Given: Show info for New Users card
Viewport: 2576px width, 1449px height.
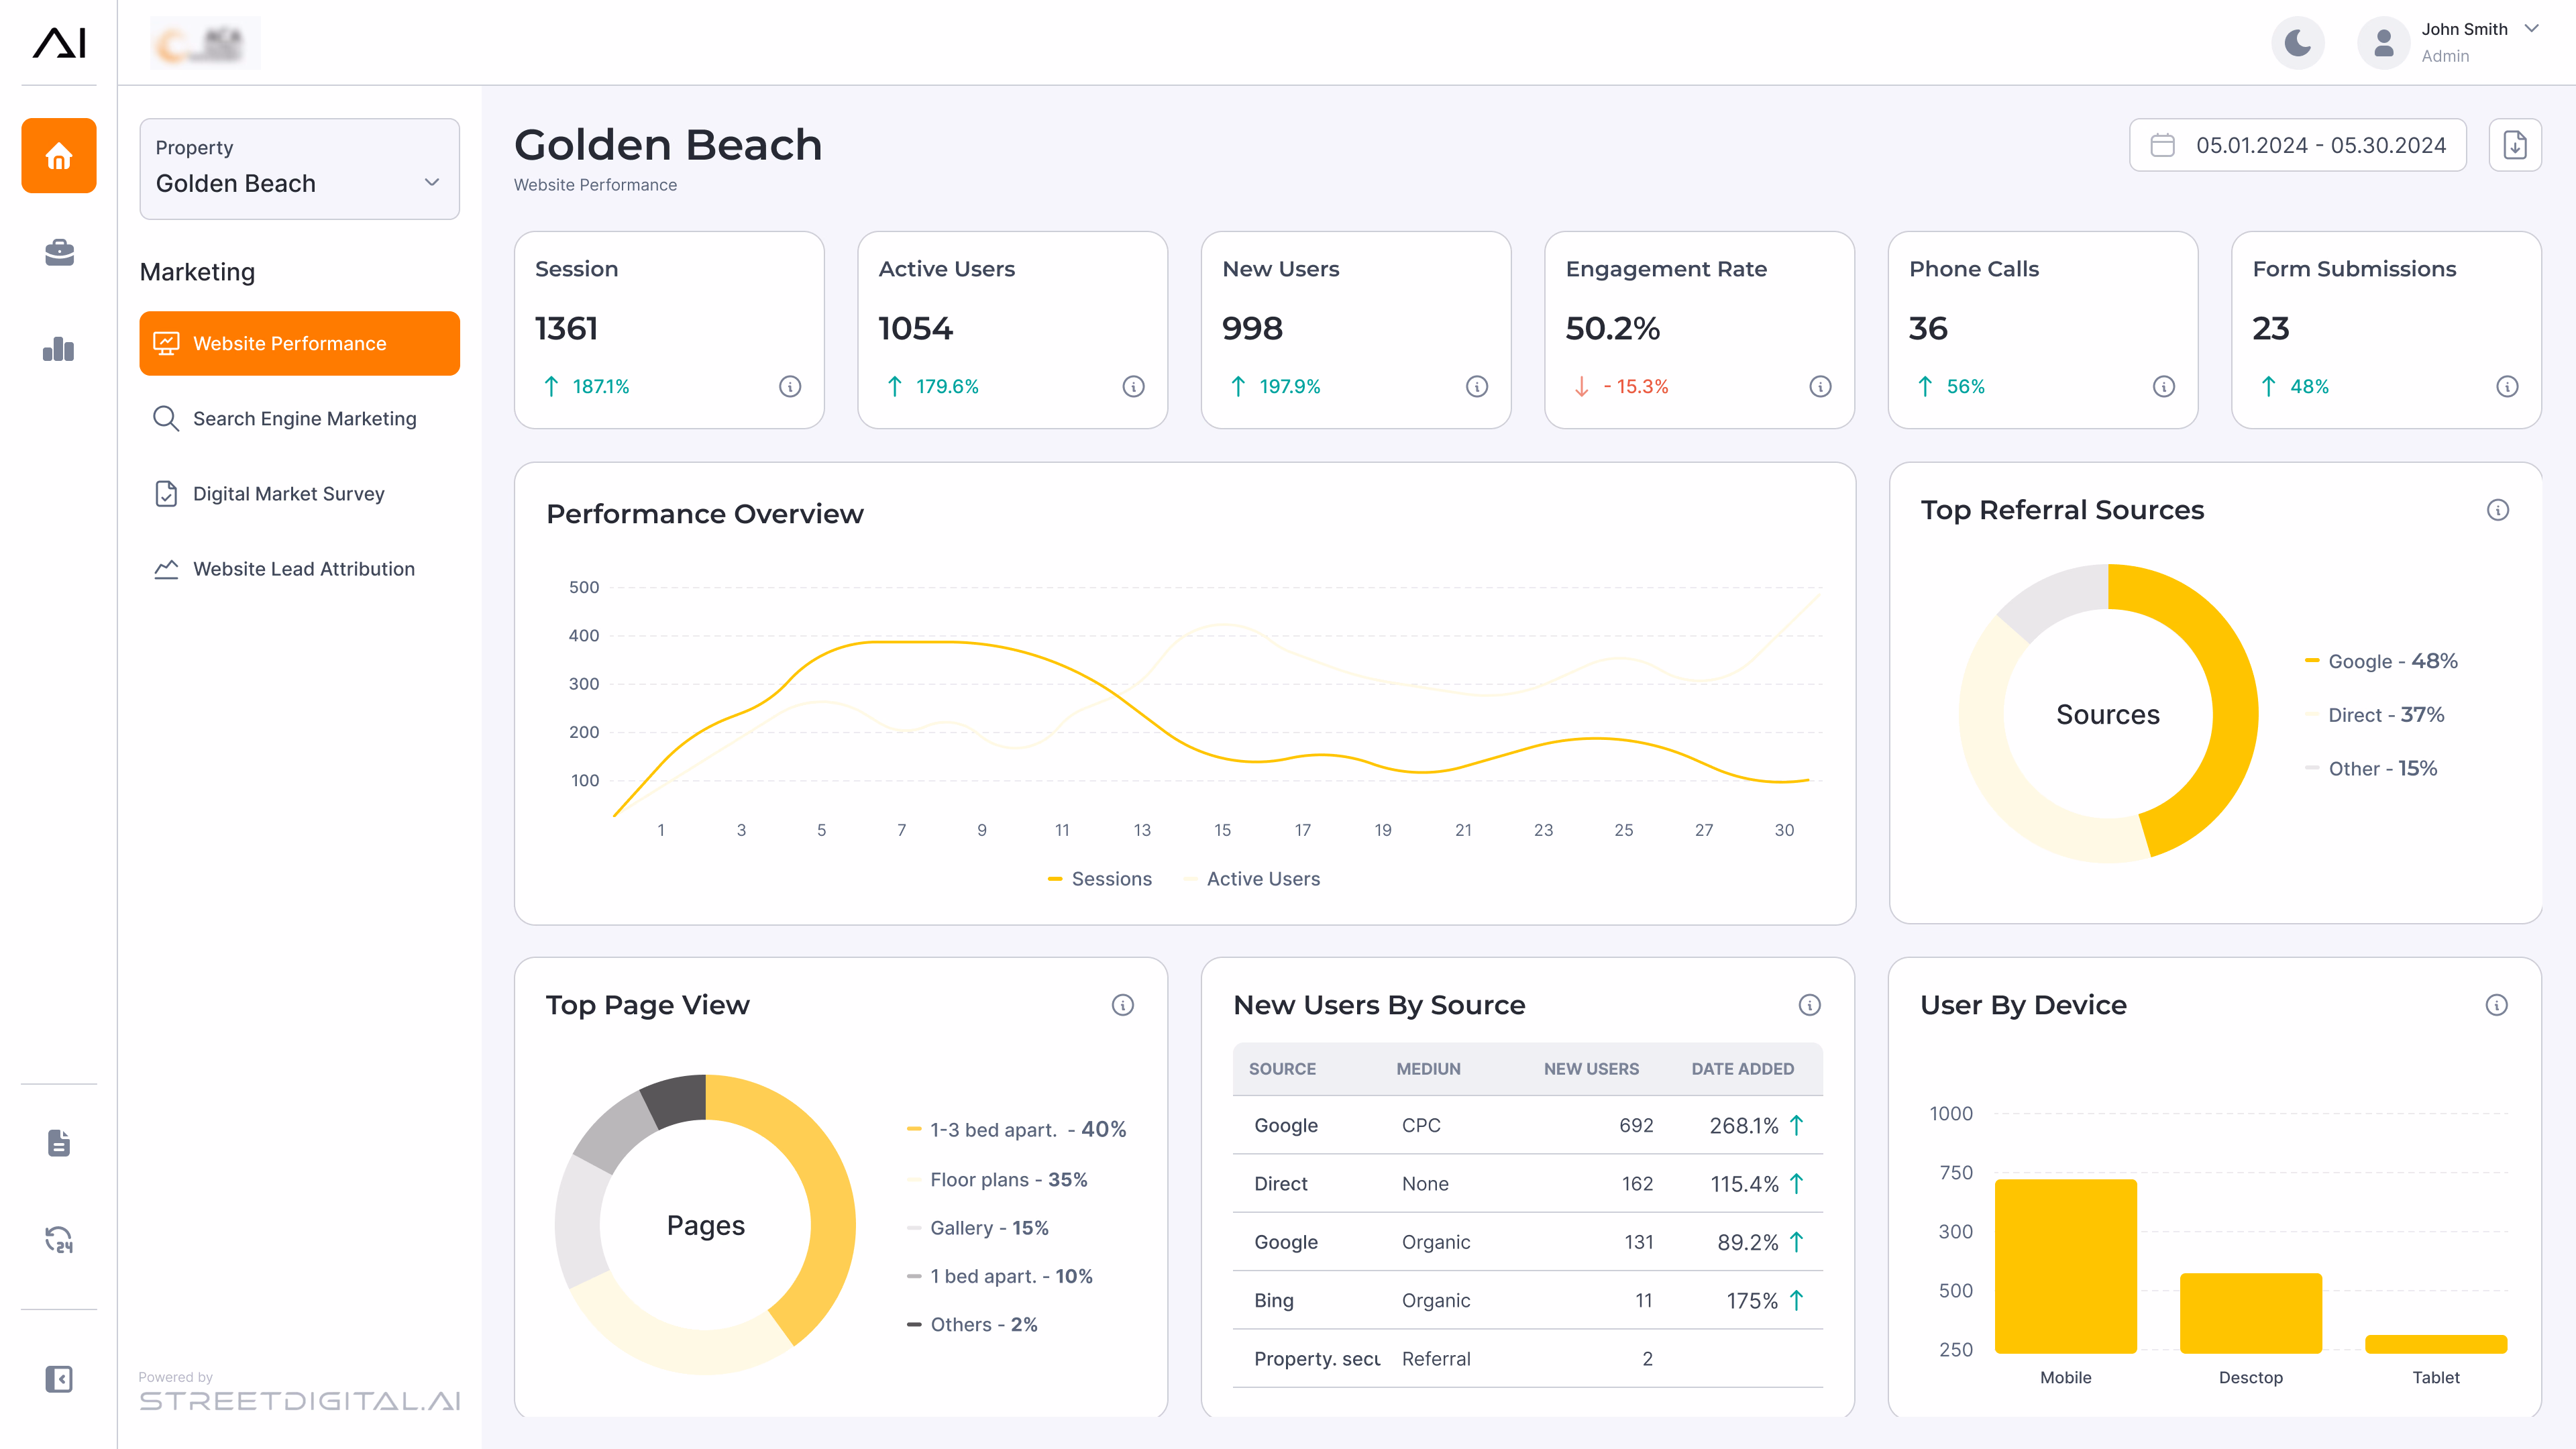Looking at the screenshot, I should [x=1477, y=386].
